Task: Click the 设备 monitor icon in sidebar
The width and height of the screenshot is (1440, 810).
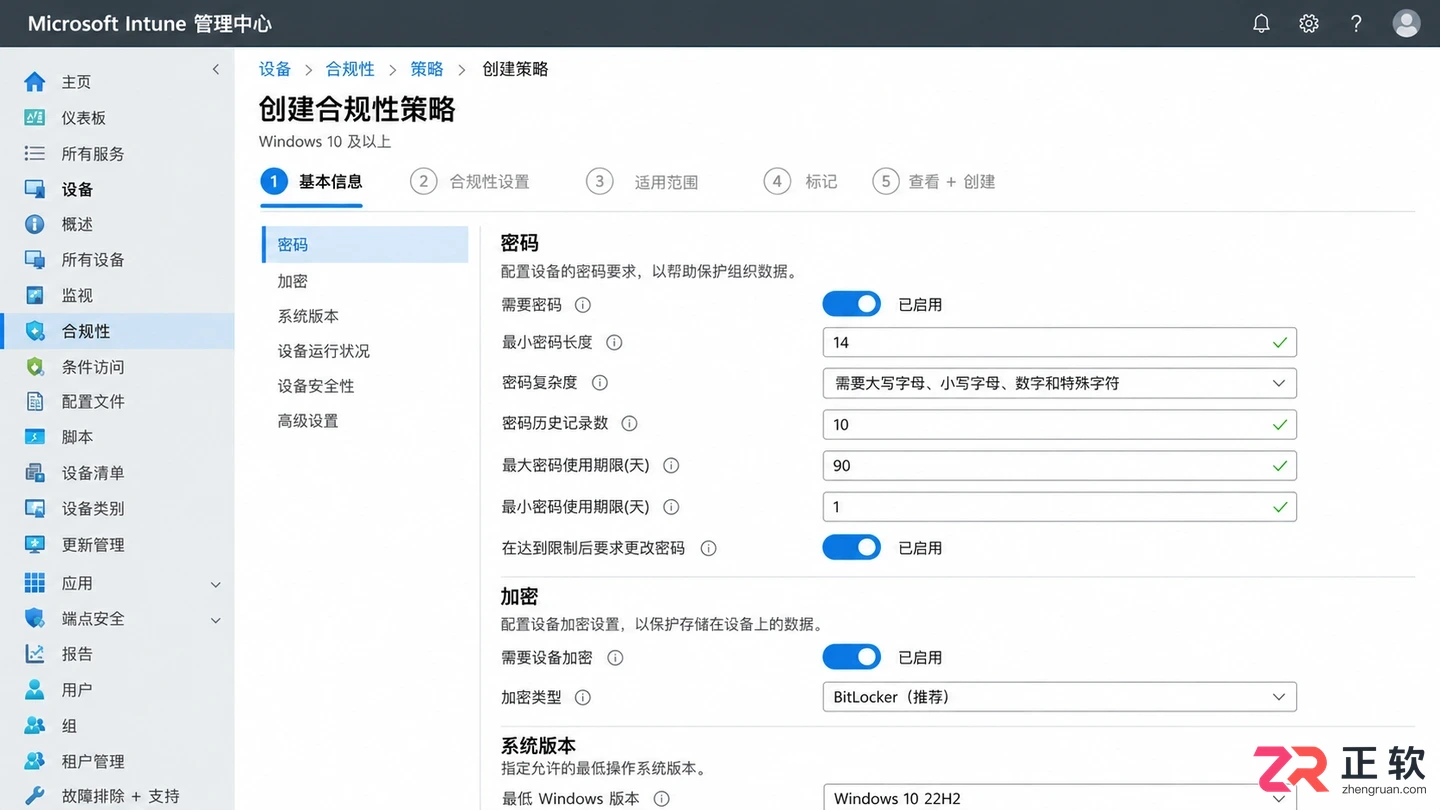Action: [x=35, y=189]
